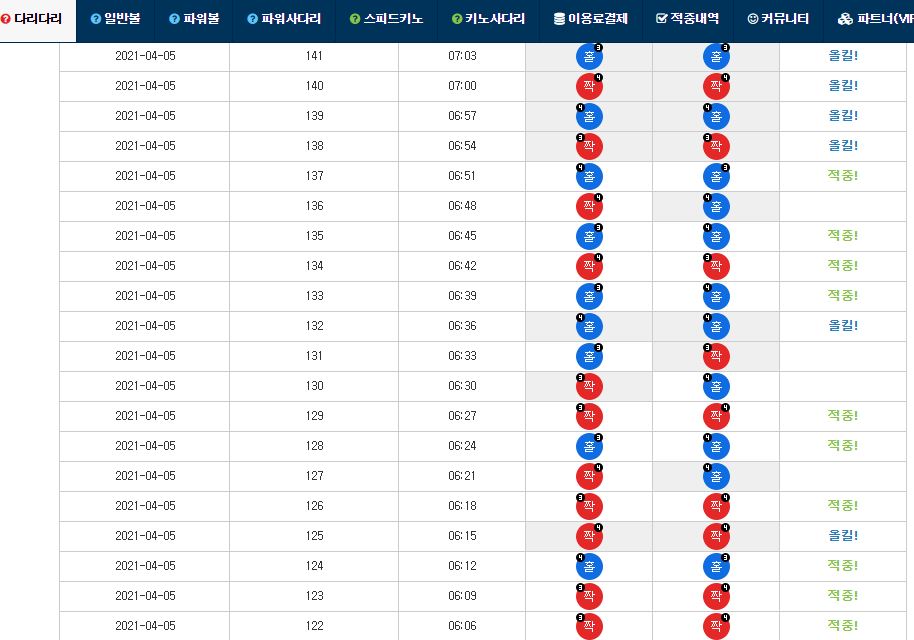The image size is (914, 640).
Task: Open the 다리다리 tab
Action: coord(37,20)
